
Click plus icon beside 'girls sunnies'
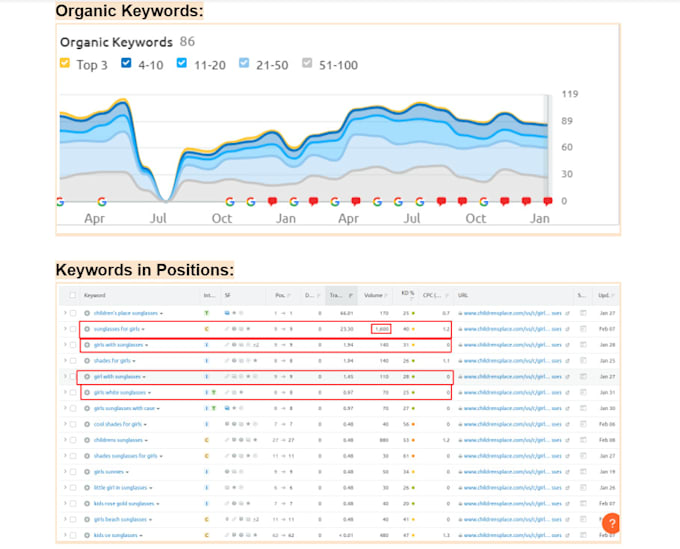tap(87, 472)
